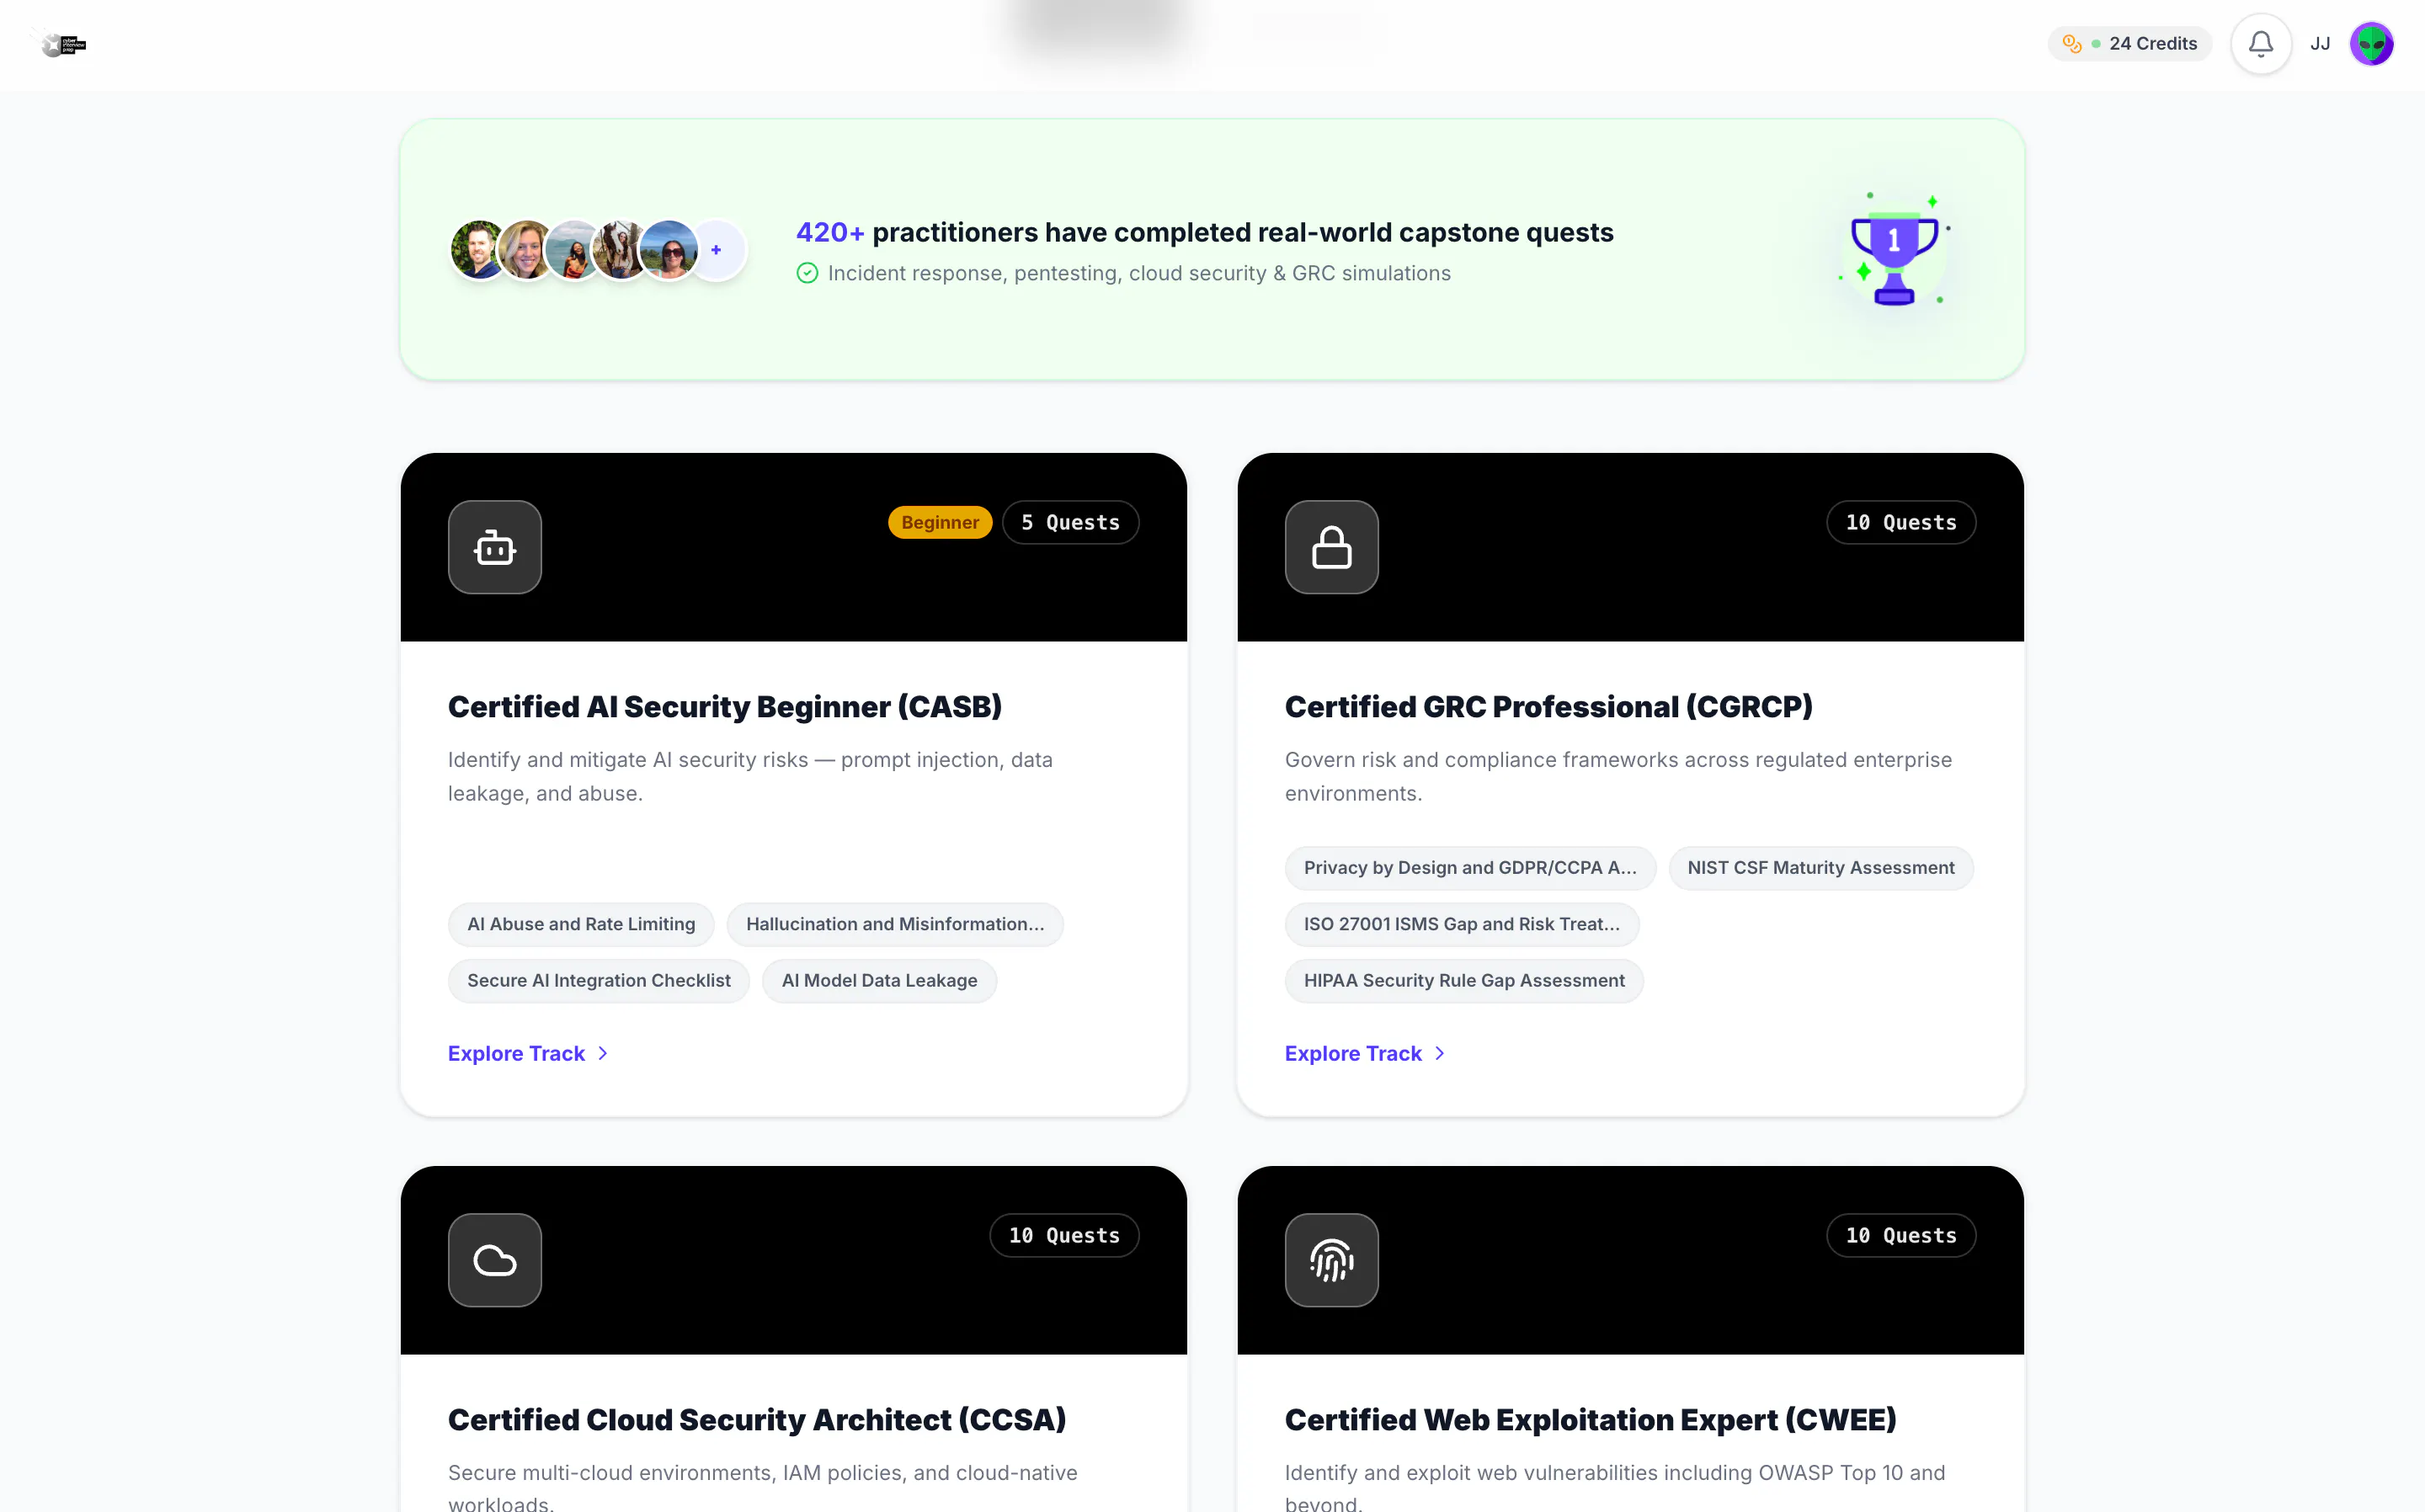
Task: Click the JJ user initials
Action: click(x=2320, y=44)
